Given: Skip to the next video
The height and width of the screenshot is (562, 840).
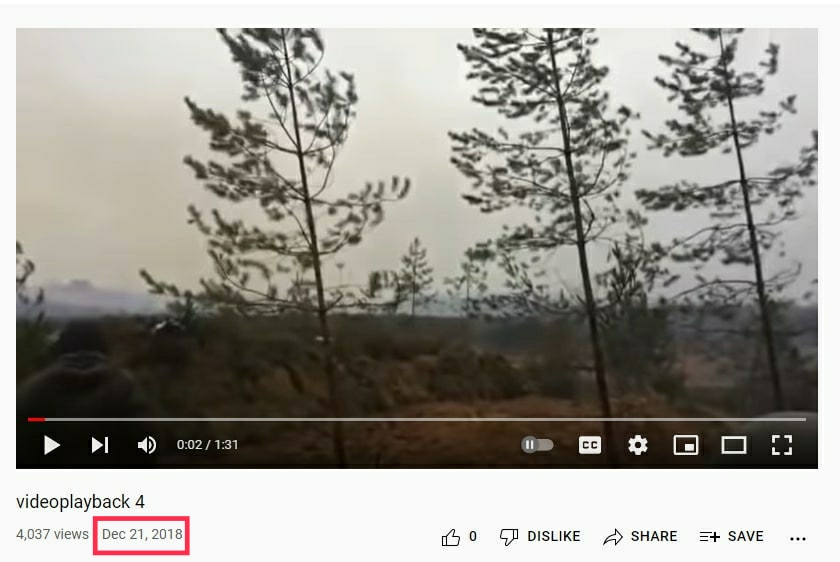Looking at the screenshot, I should tap(100, 445).
